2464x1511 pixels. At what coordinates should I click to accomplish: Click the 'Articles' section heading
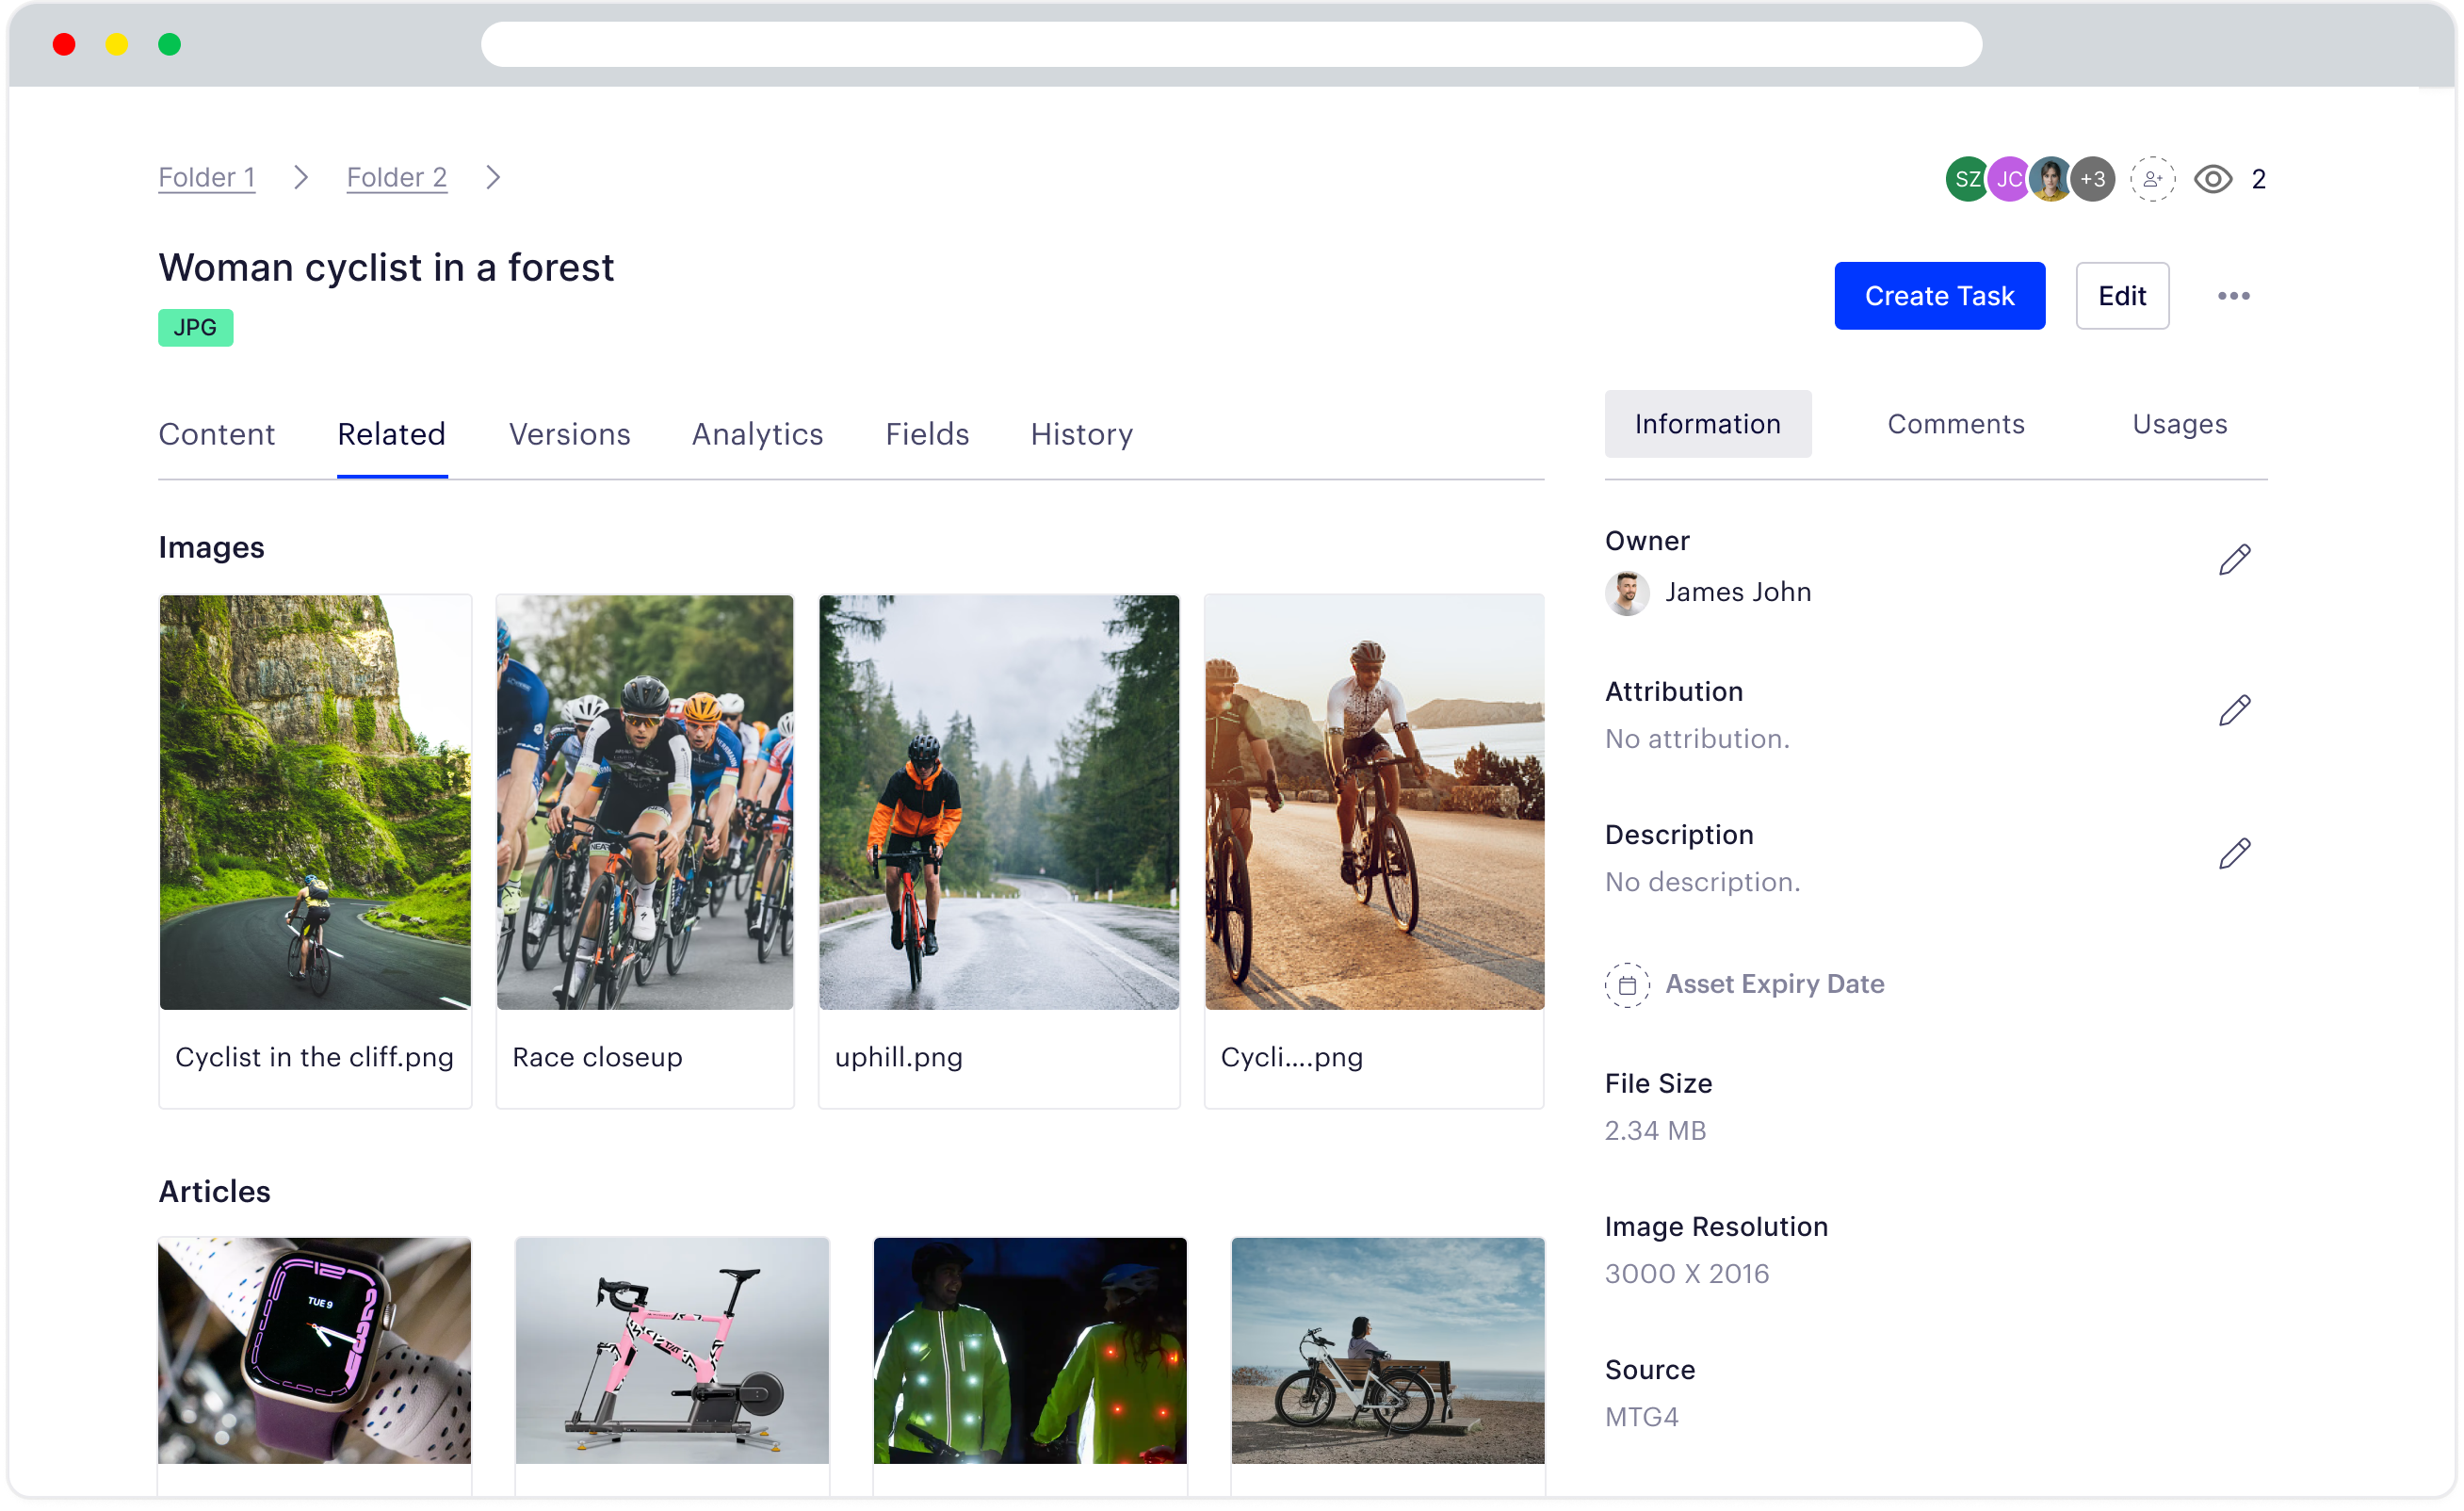pyautogui.click(x=214, y=1192)
